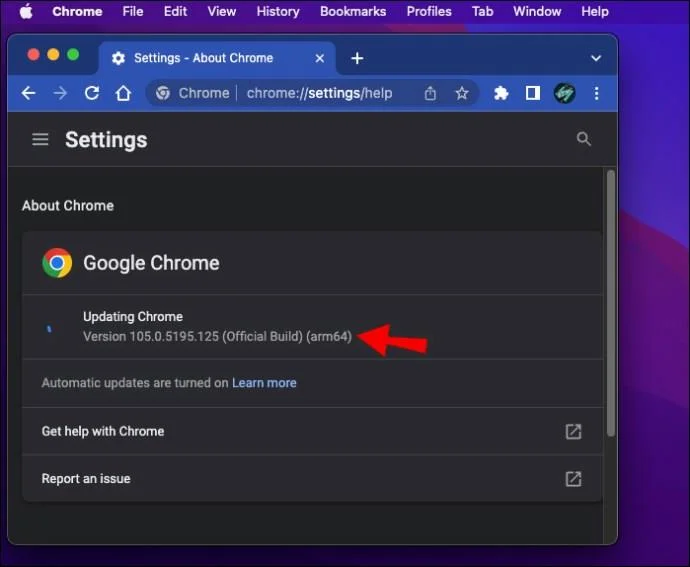
Task: Open the Profiles menu
Action: point(429,11)
